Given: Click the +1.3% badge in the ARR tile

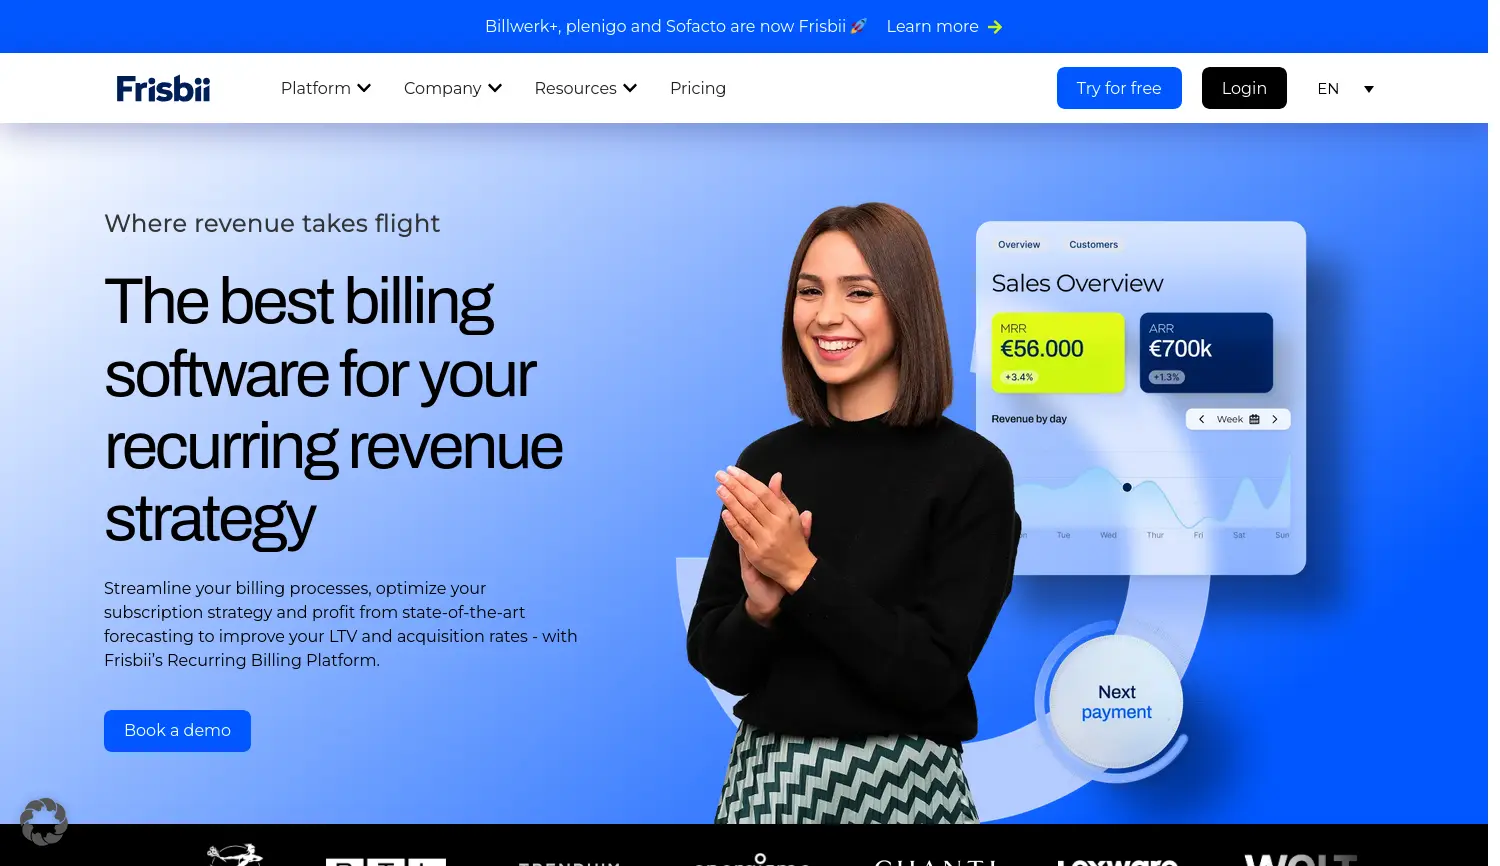Looking at the screenshot, I should pyautogui.click(x=1166, y=377).
